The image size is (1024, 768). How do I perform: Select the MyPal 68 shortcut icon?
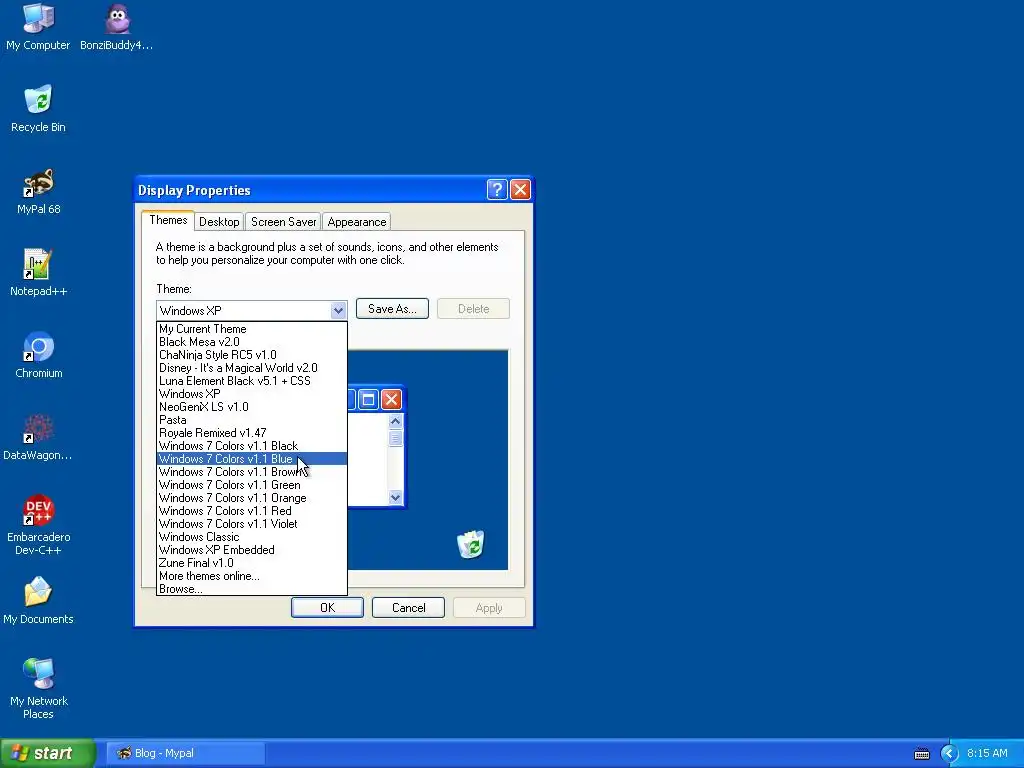tap(39, 191)
